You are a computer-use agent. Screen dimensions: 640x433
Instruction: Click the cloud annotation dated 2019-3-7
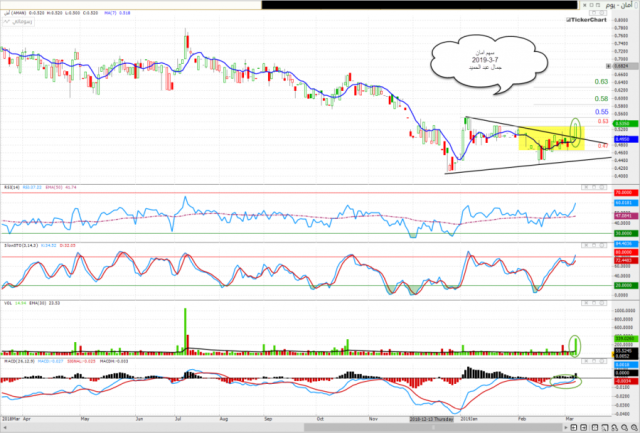tap(489, 63)
